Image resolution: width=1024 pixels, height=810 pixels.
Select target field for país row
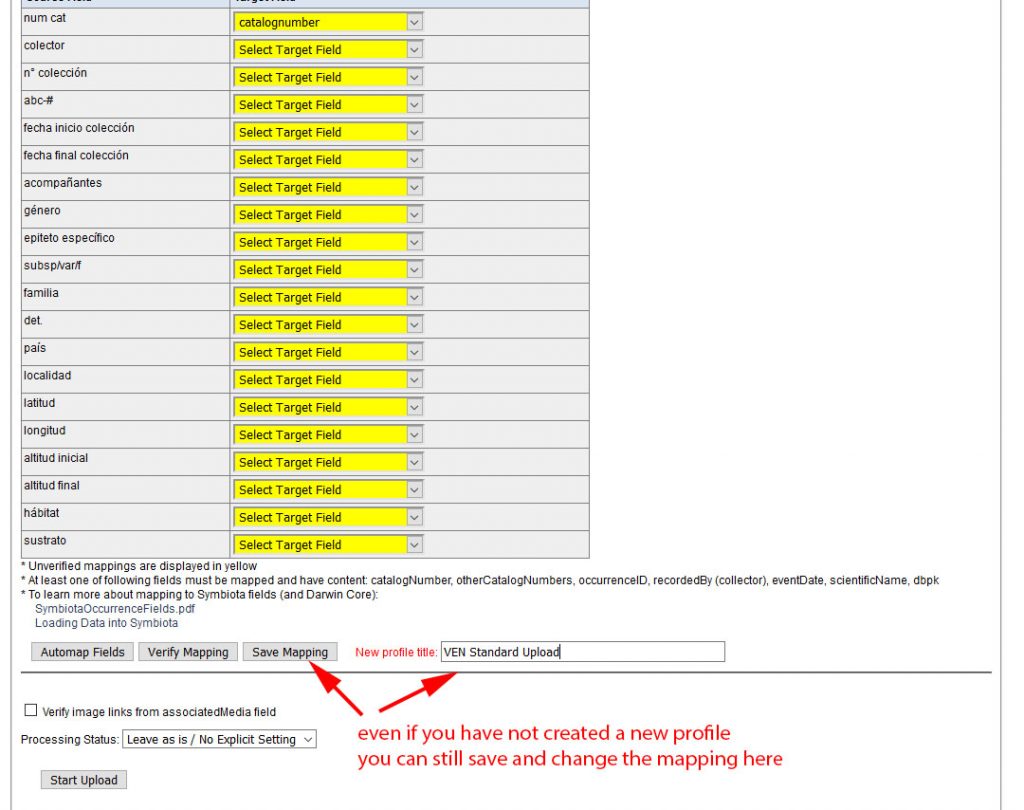click(328, 352)
